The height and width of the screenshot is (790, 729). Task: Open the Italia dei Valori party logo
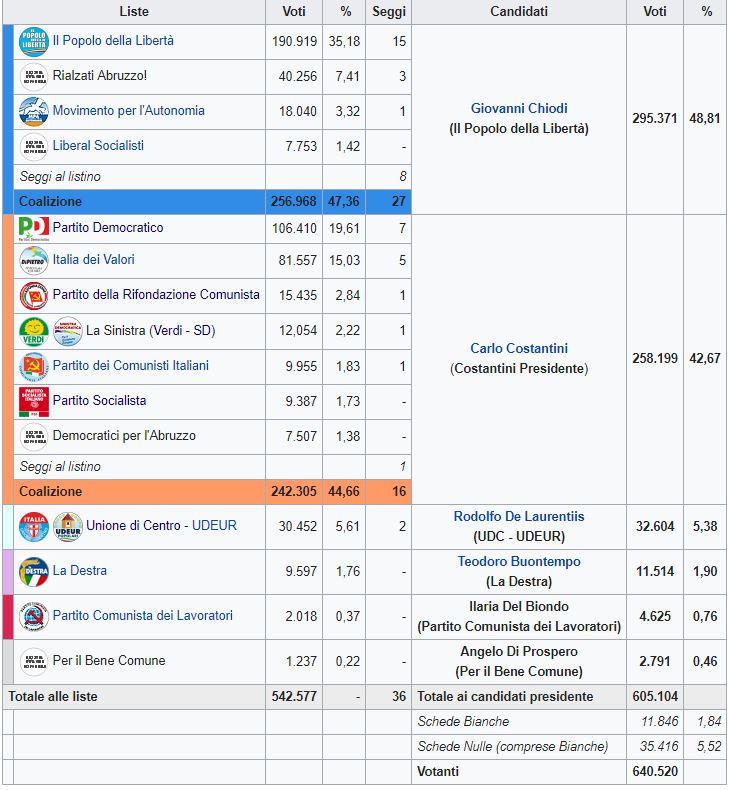coord(34,260)
